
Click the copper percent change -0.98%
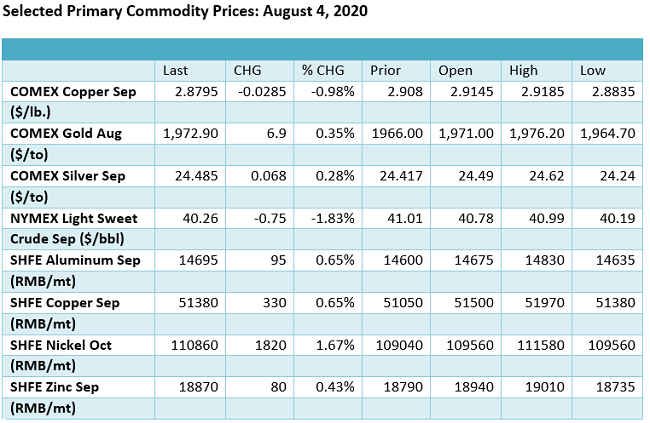(x=321, y=90)
